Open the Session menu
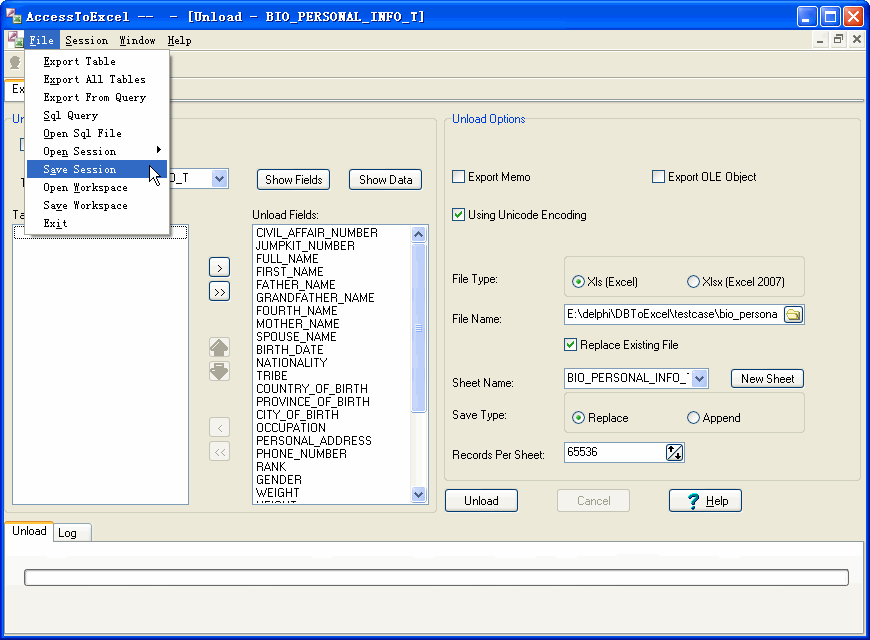This screenshot has width=870, height=640. click(87, 41)
